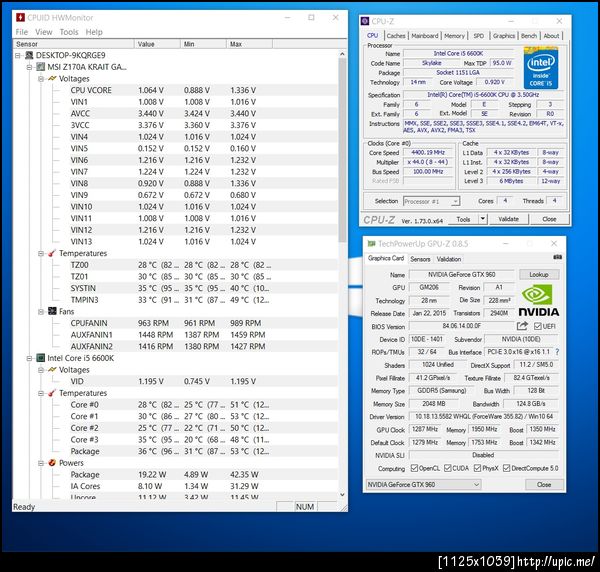Click the thermometer icon beside motherboard Temperatures
Viewport: 600px width, 572px height.
click(52, 253)
